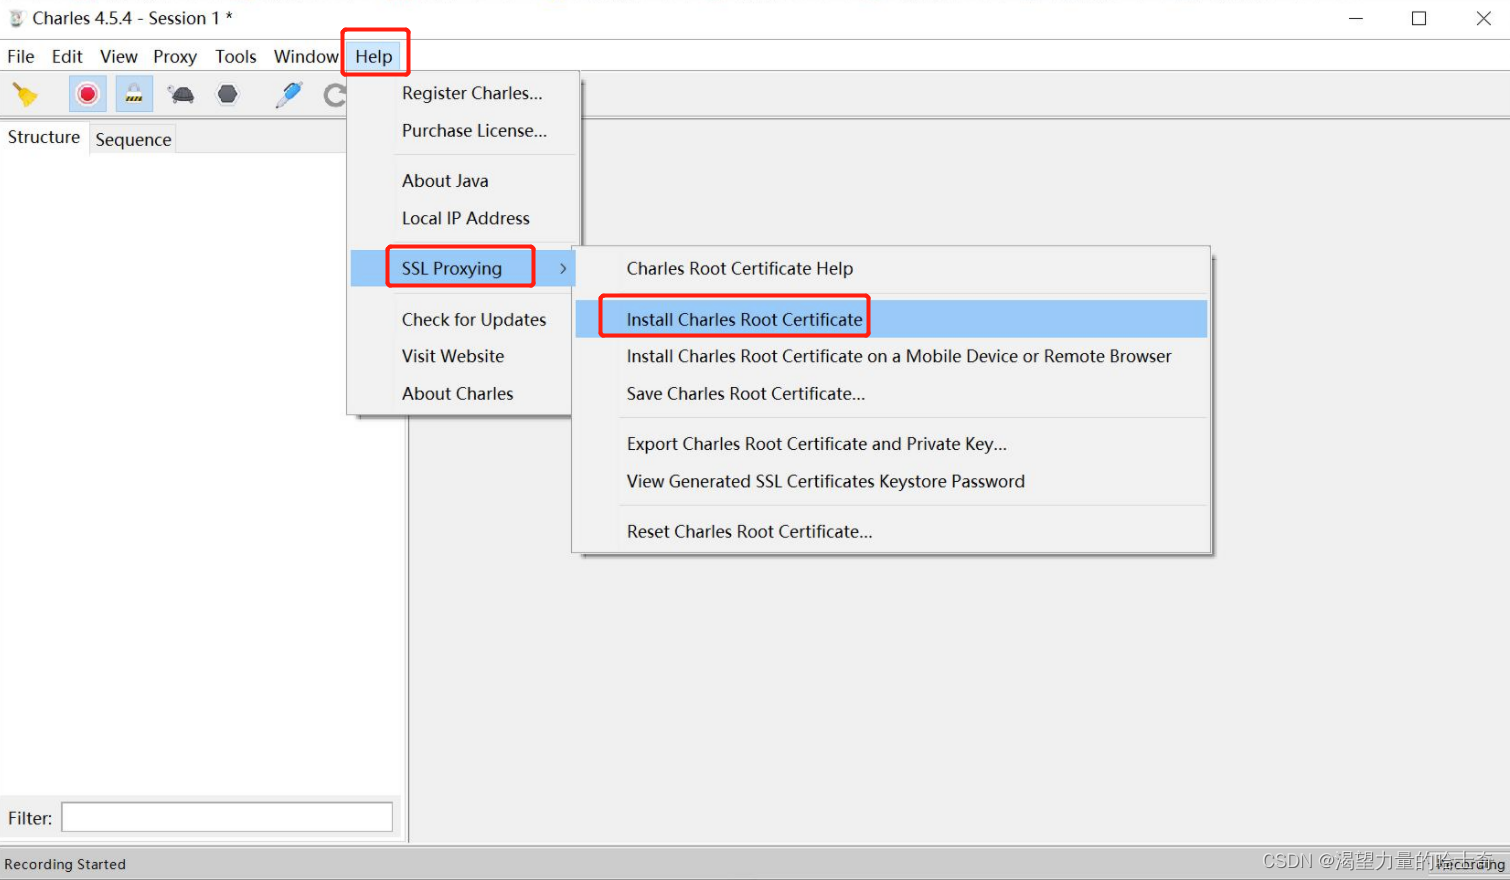Toggle the SSL Proxying lock icon

(134, 95)
